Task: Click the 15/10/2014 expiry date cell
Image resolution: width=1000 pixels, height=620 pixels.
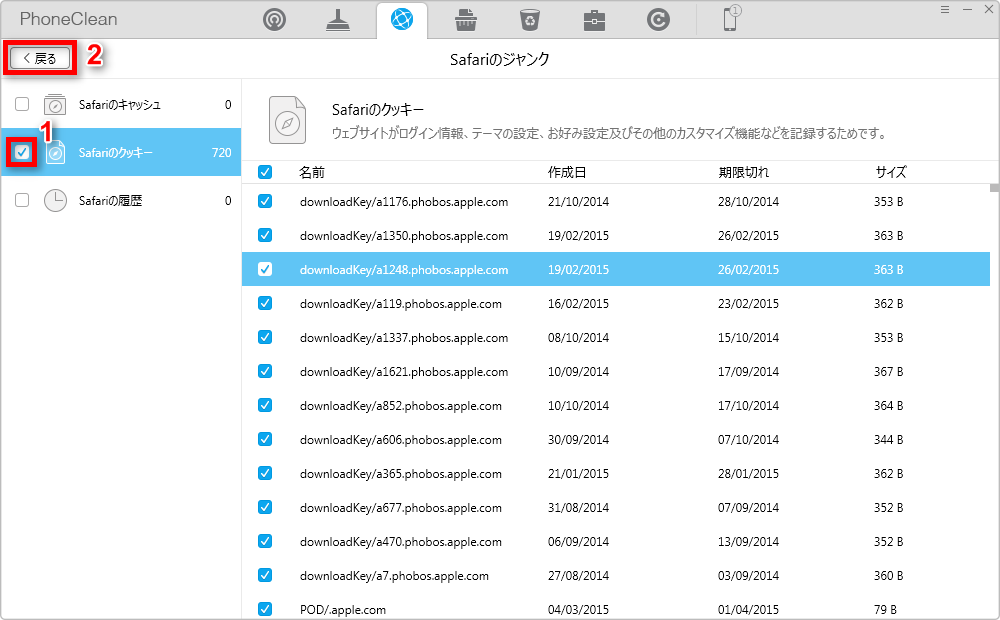Action: pyautogui.click(x=748, y=337)
